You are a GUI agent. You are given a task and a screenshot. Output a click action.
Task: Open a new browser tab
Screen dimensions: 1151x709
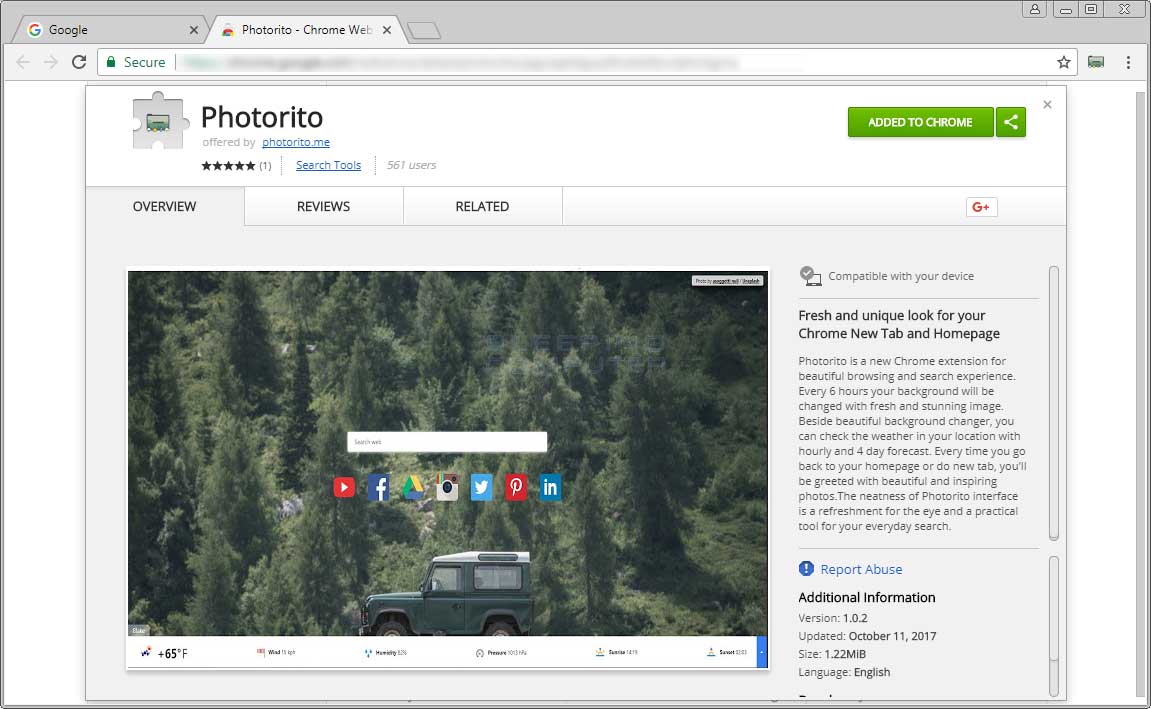424,31
